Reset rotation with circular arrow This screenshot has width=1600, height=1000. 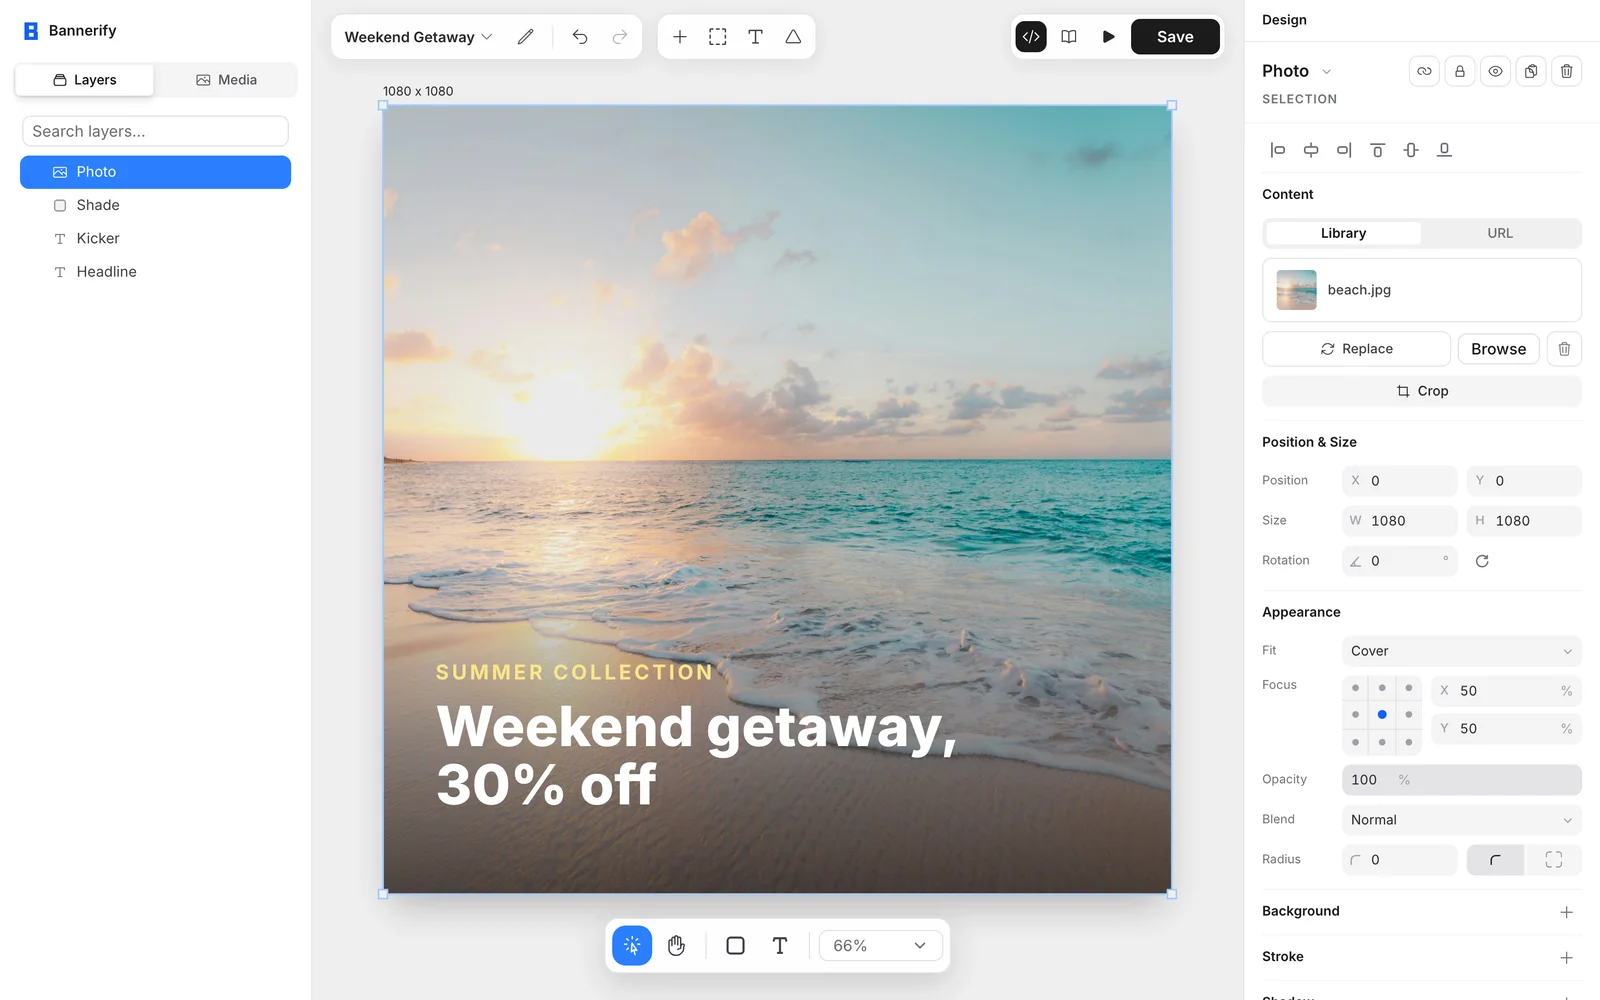(x=1482, y=561)
